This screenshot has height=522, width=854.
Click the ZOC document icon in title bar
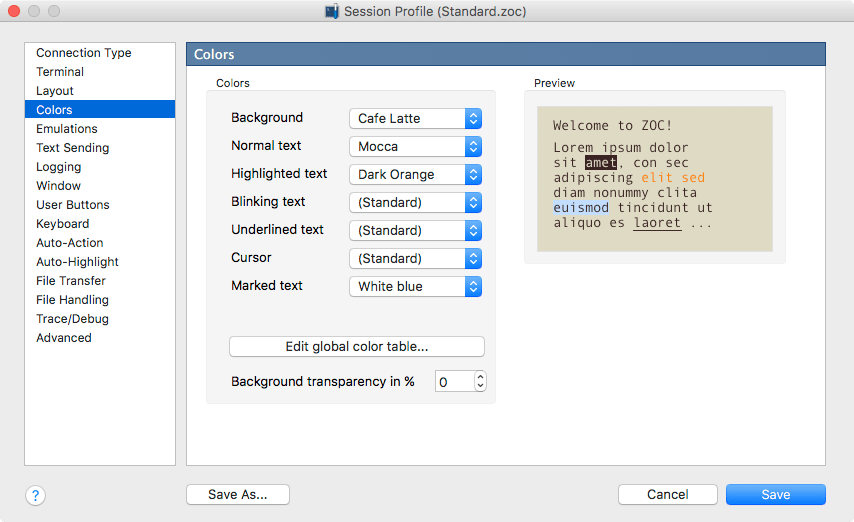tap(332, 11)
